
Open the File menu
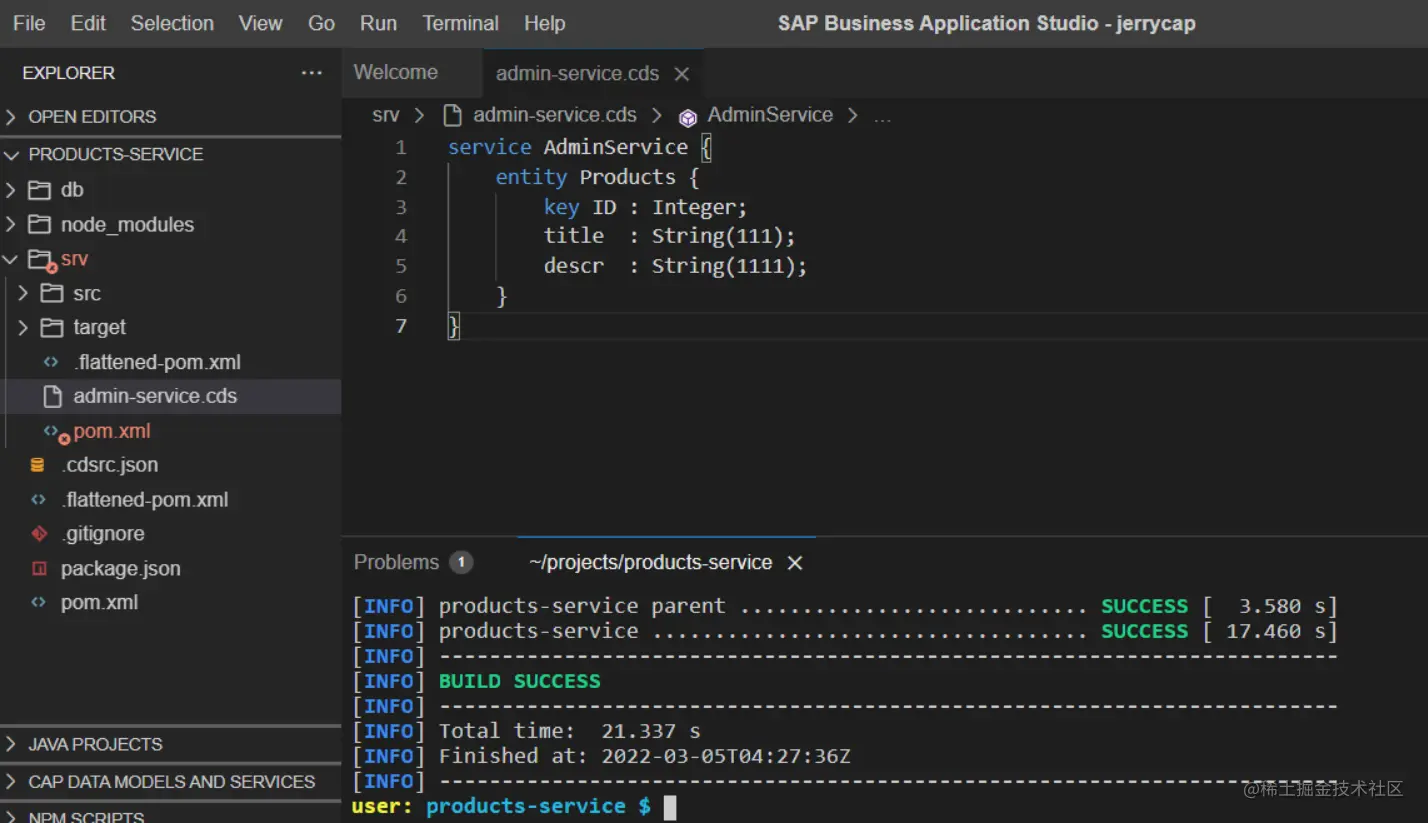coord(29,23)
